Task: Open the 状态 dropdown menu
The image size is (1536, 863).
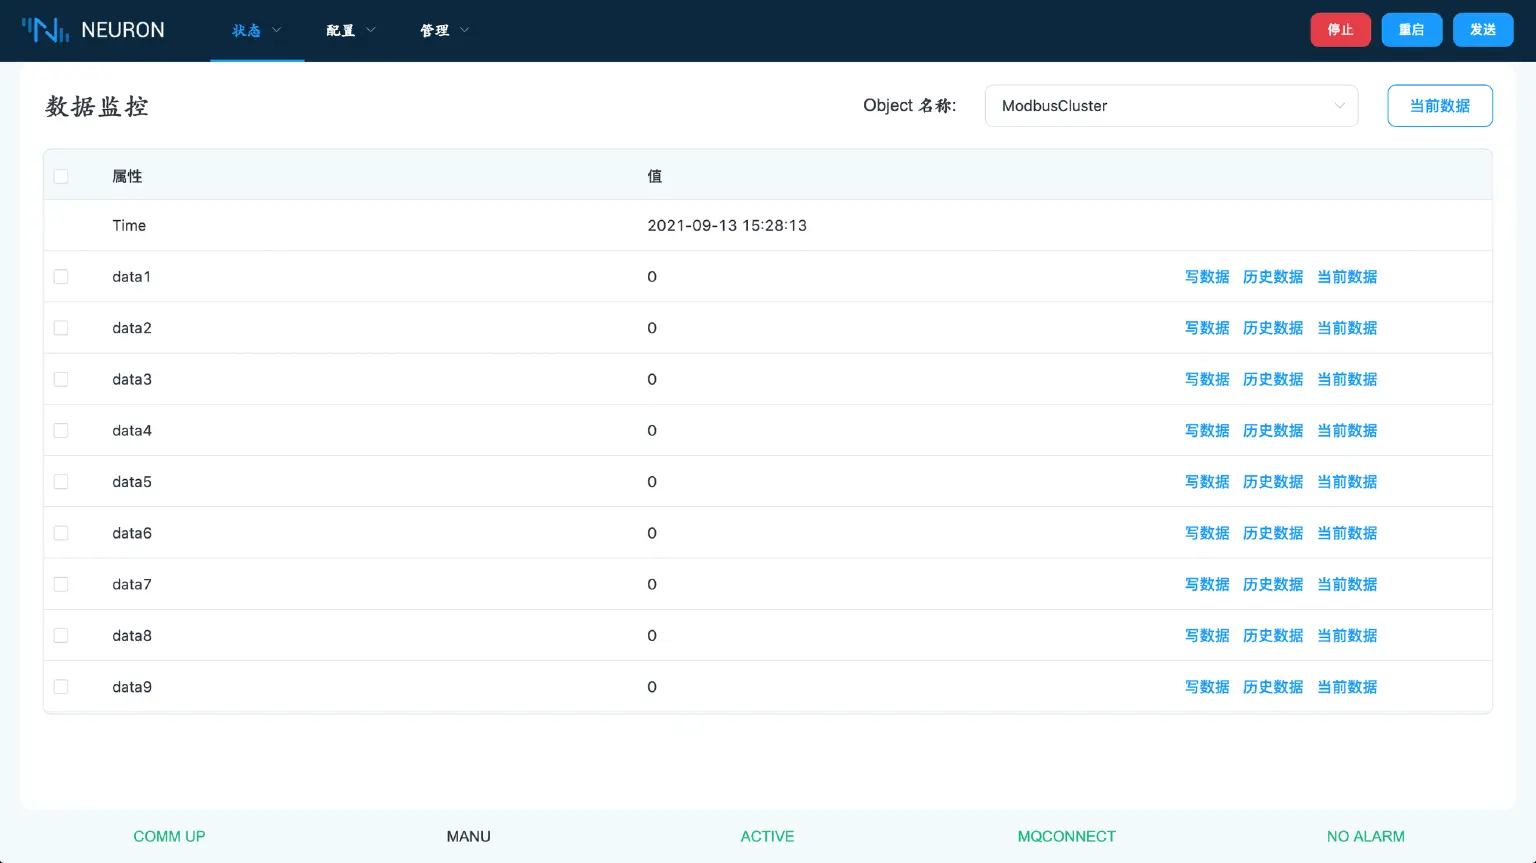Action: coord(256,31)
